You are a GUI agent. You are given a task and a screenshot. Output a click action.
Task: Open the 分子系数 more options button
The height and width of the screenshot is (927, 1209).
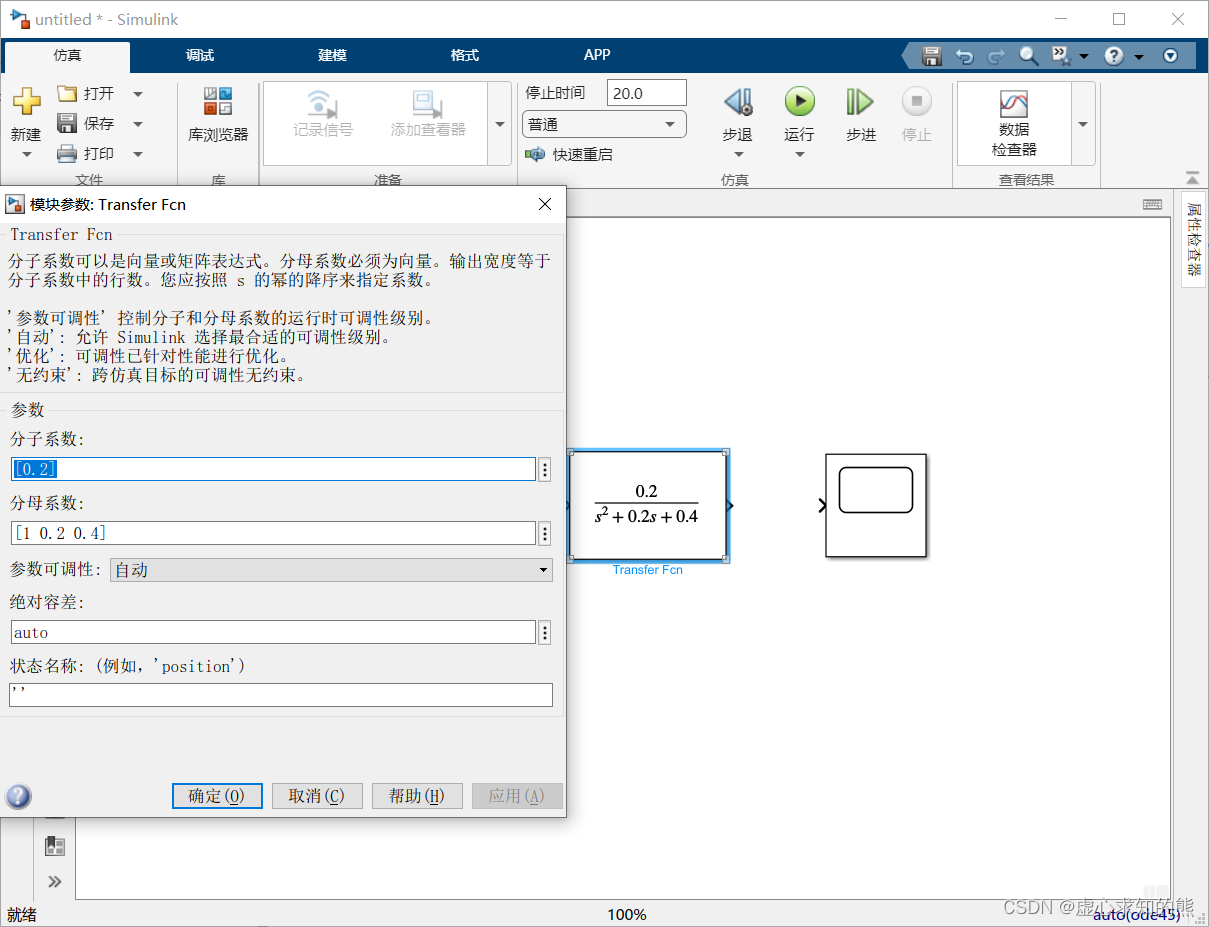545,470
